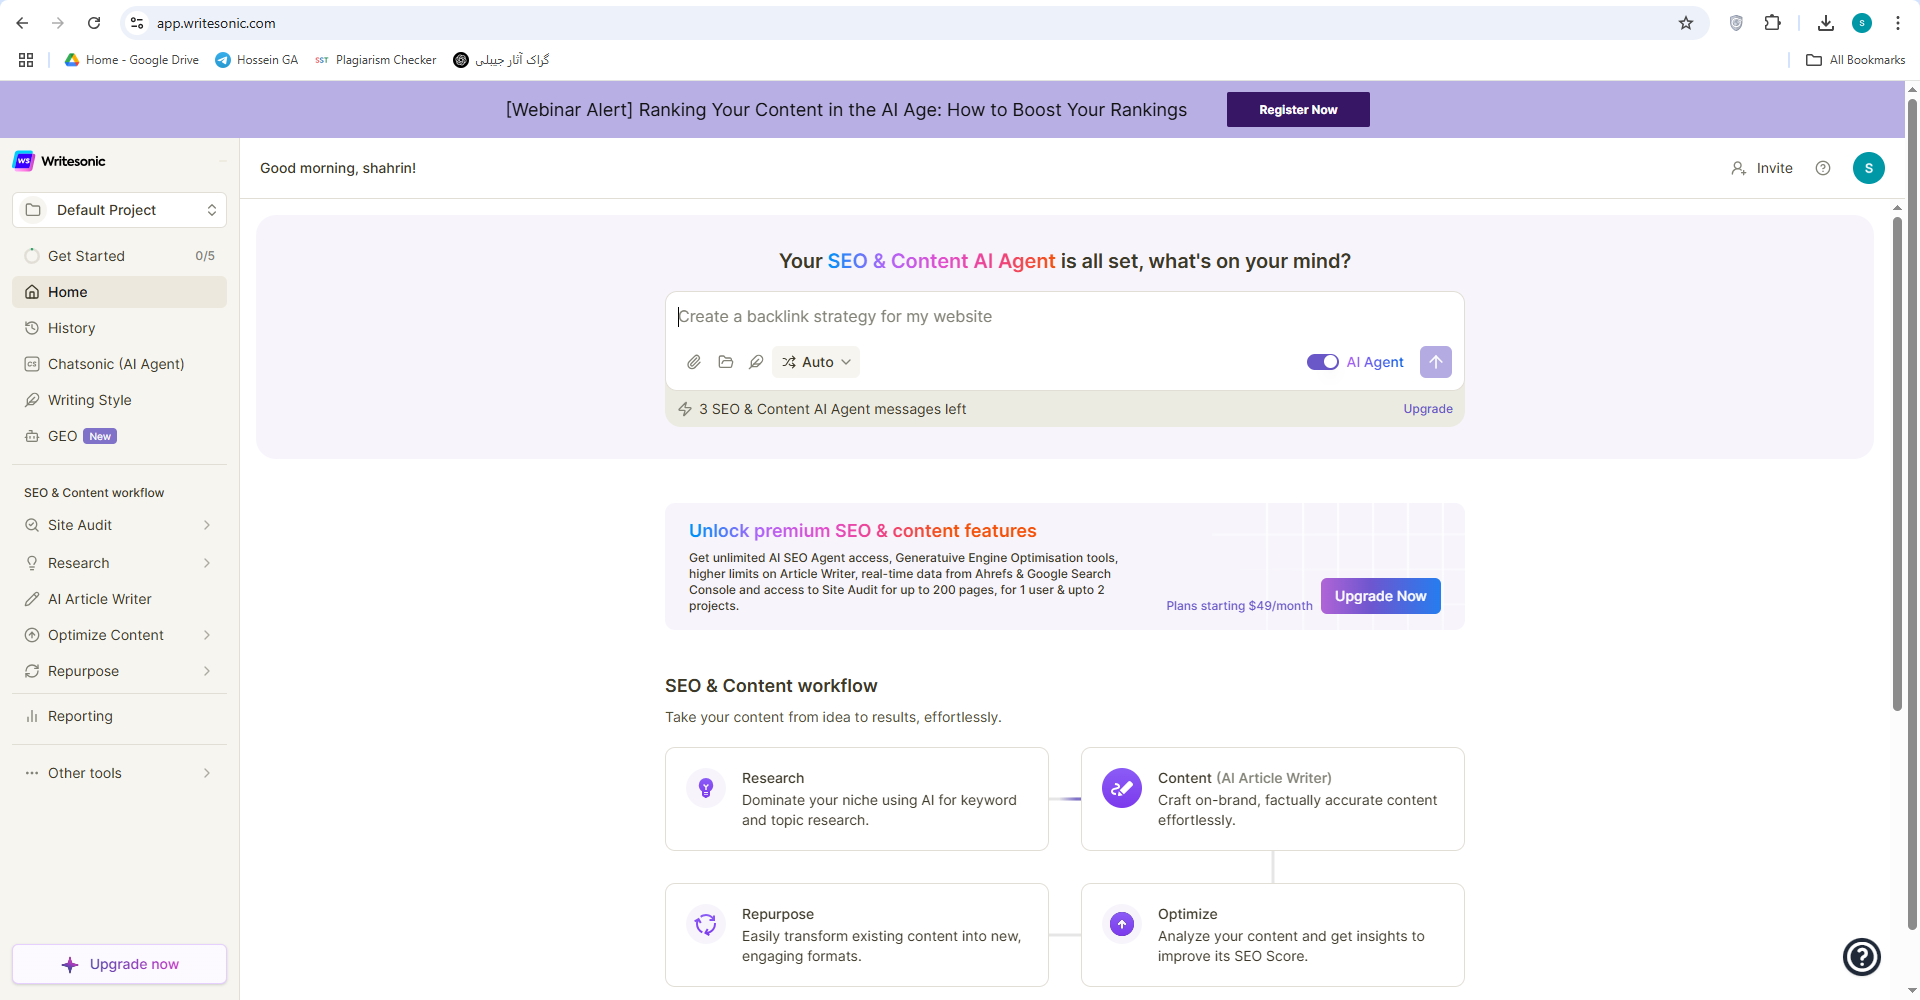Open the folder icon in prompt box

point(726,362)
